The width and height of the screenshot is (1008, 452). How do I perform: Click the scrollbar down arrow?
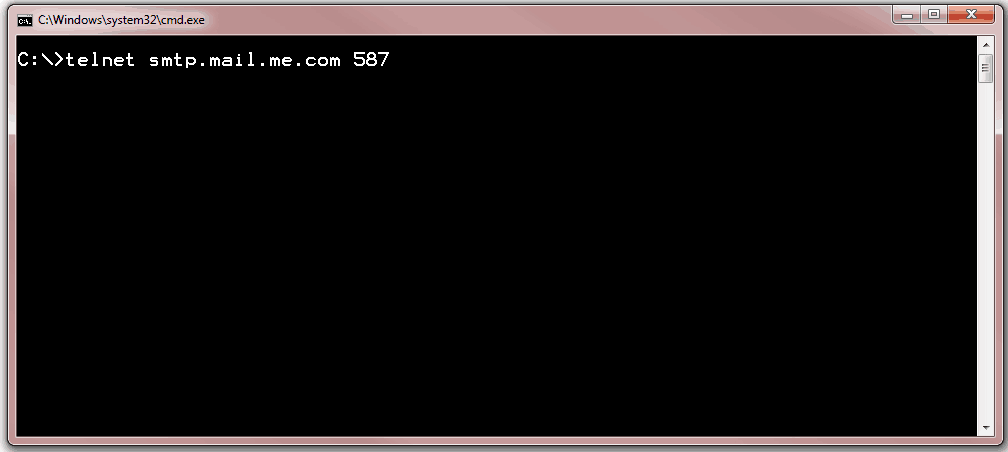[x=986, y=428]
